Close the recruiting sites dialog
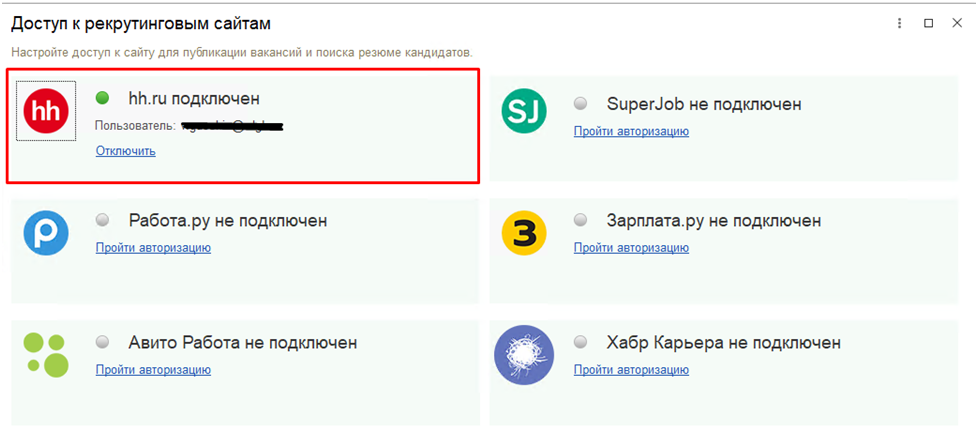The height and width of the screenshot is (435, 978). point(957,23)
